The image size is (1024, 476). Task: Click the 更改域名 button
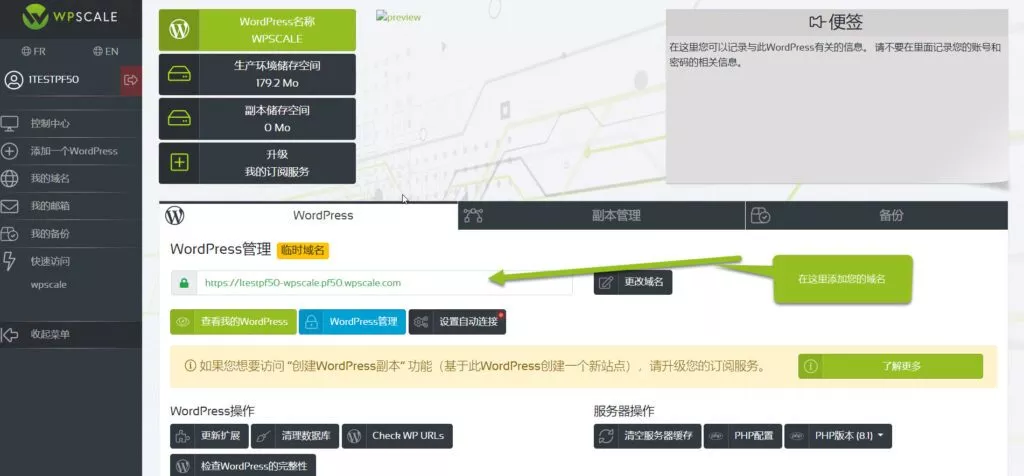[633, 283]
